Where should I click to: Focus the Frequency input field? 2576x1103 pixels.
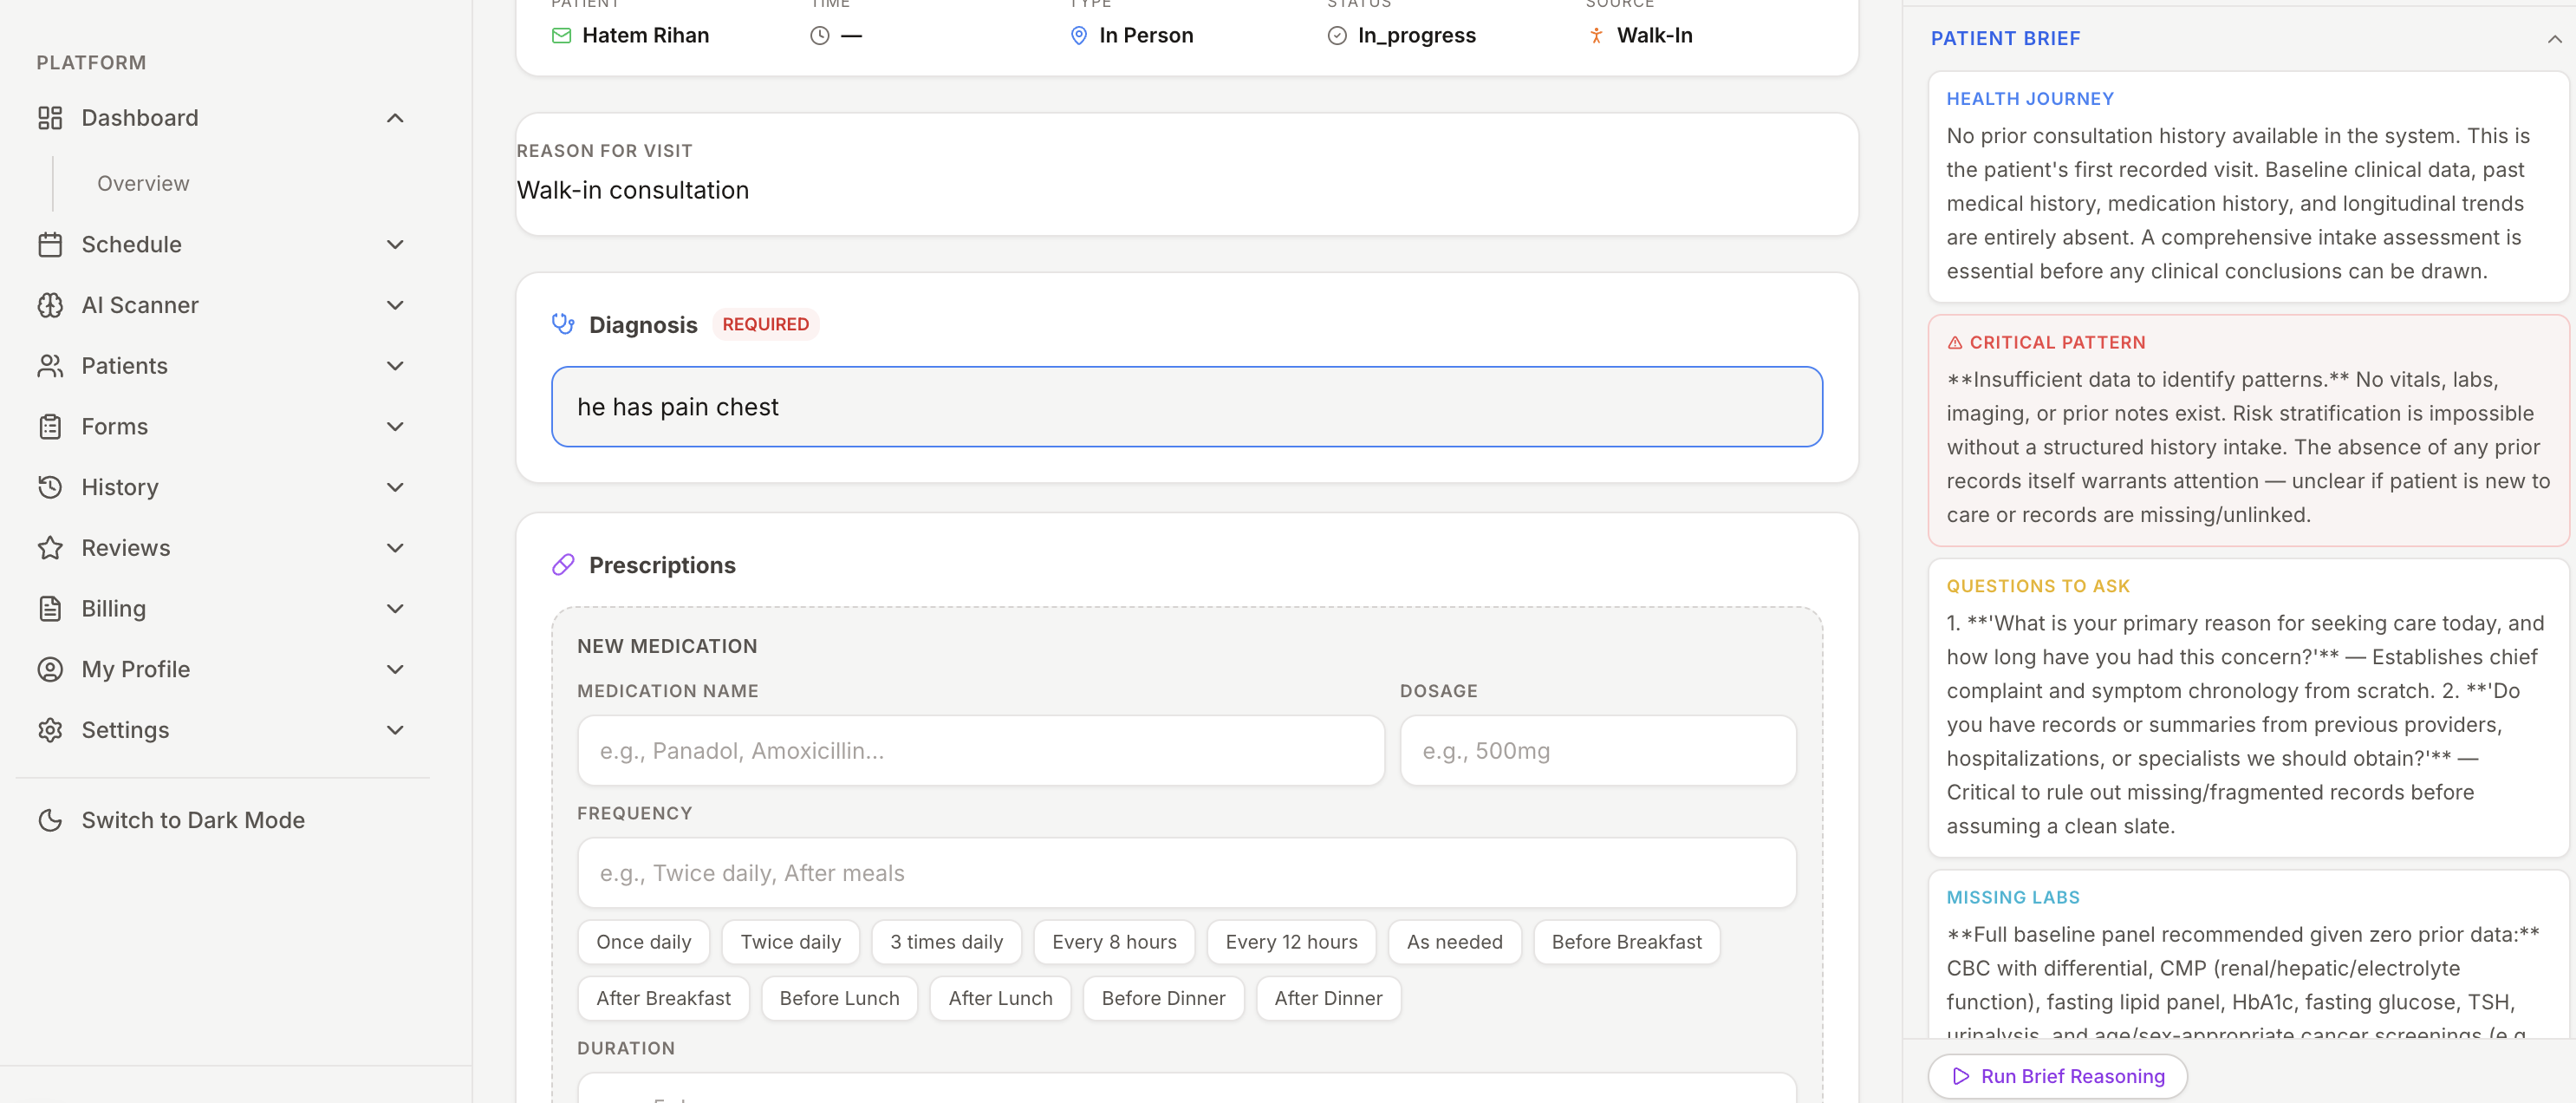coord(1186,873)
